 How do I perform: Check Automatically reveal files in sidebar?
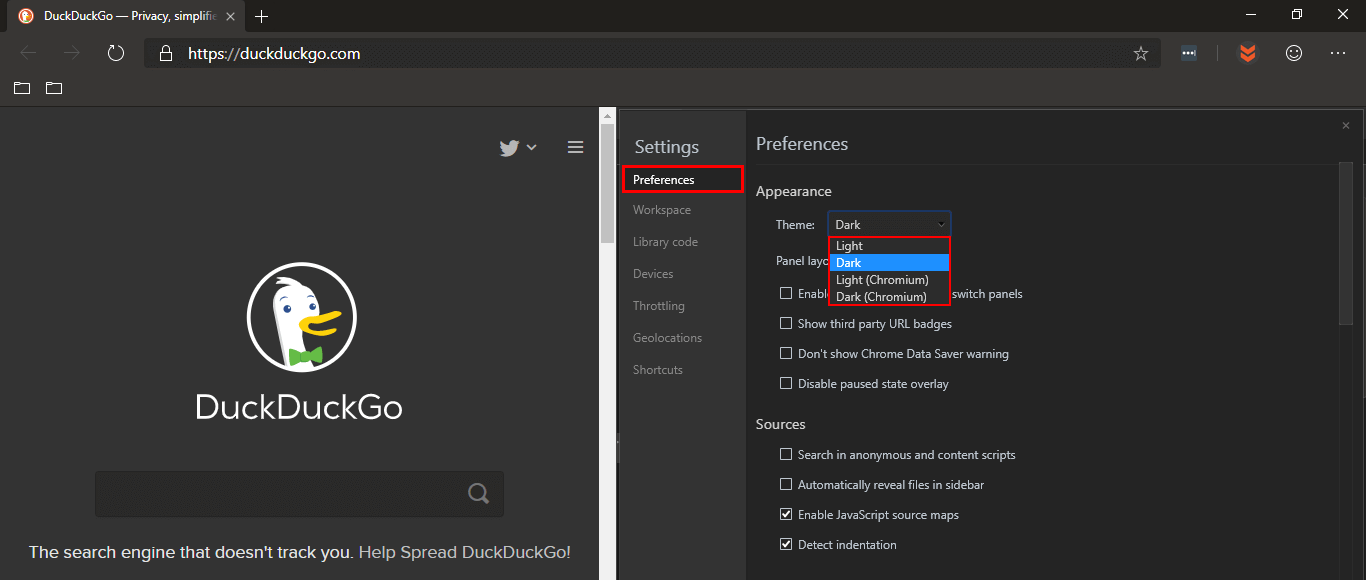[x=786, y=484]
